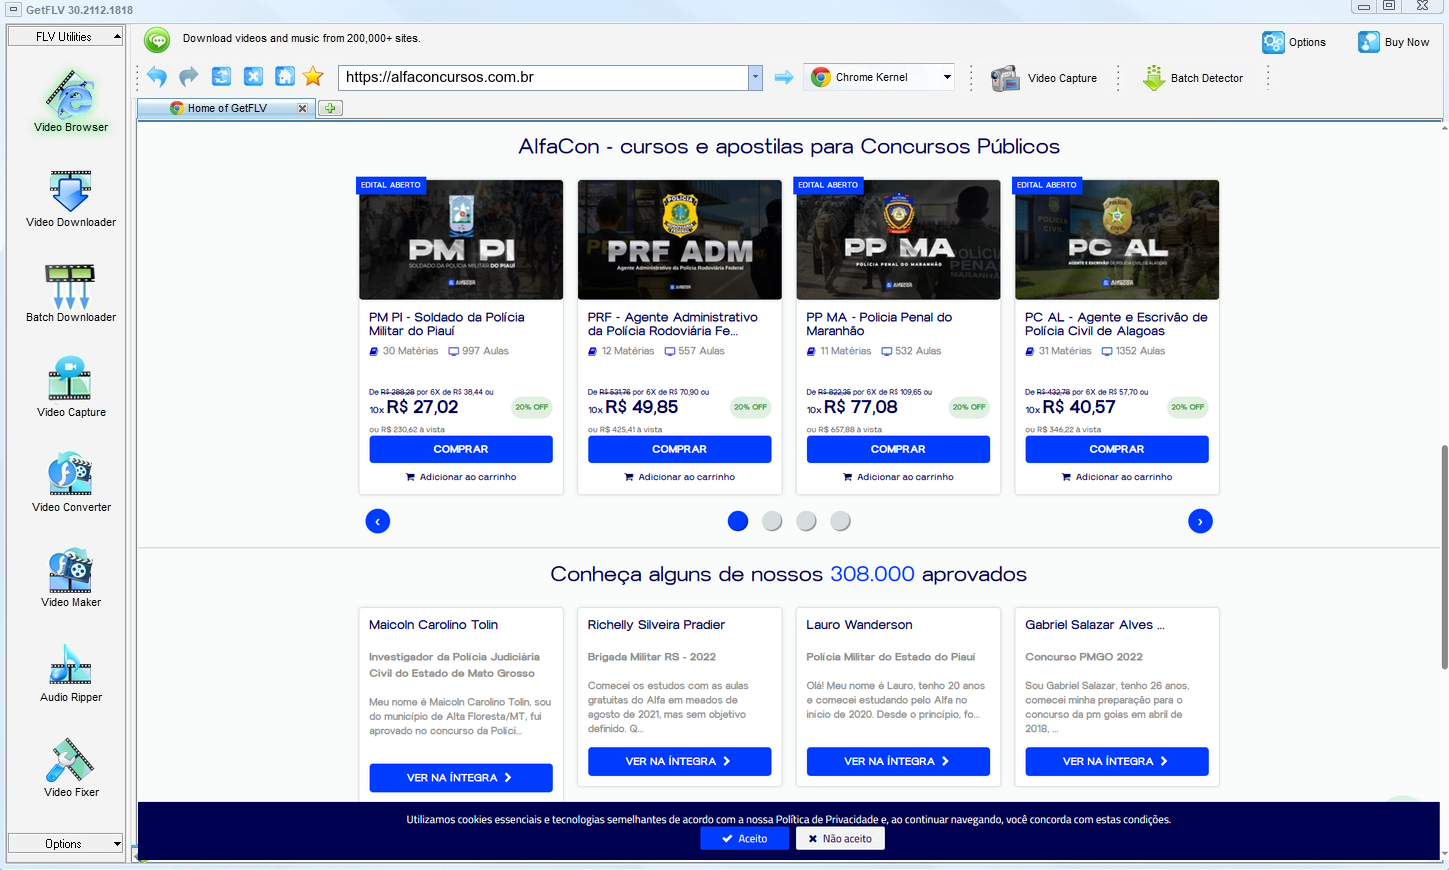Select the first carousel page dot
Image resolution: width=1449 pixels, height=870 pixels.
738,521
